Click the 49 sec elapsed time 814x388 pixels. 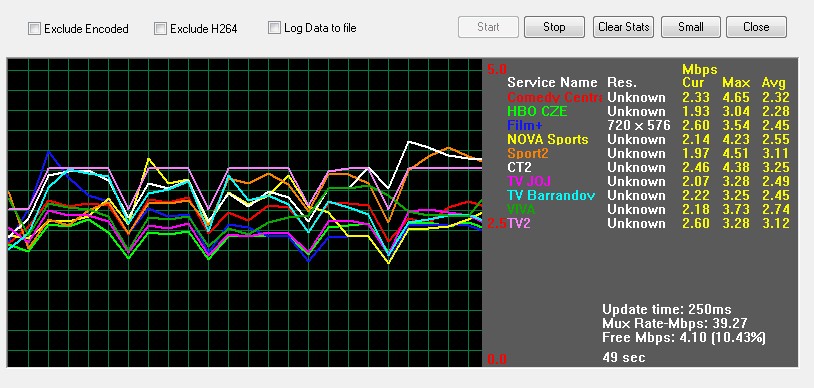[624, 357]
